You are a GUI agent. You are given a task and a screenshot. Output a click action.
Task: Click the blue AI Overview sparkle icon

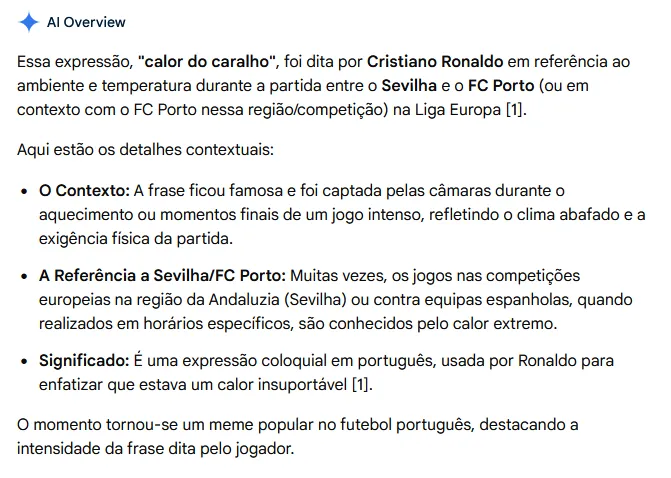(29, 22)
